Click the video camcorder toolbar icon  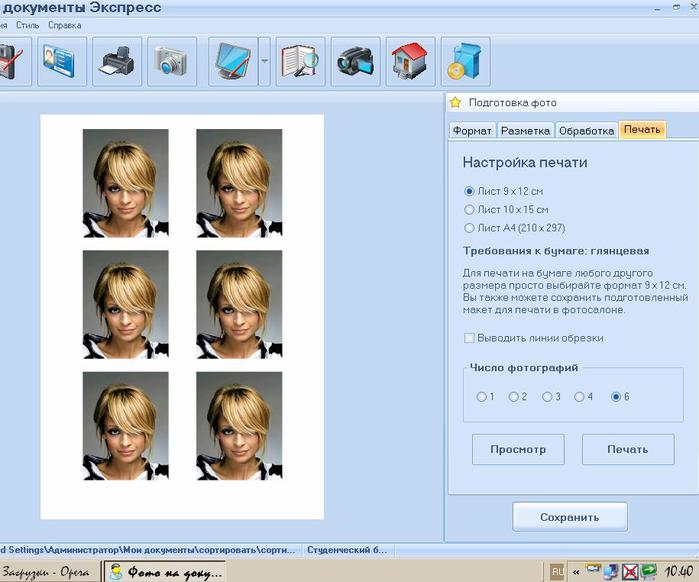tap(355, 61)
